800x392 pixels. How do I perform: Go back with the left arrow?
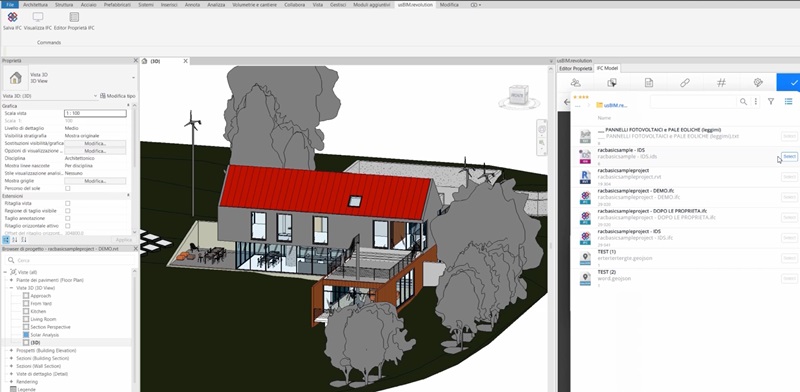[566, 102]
